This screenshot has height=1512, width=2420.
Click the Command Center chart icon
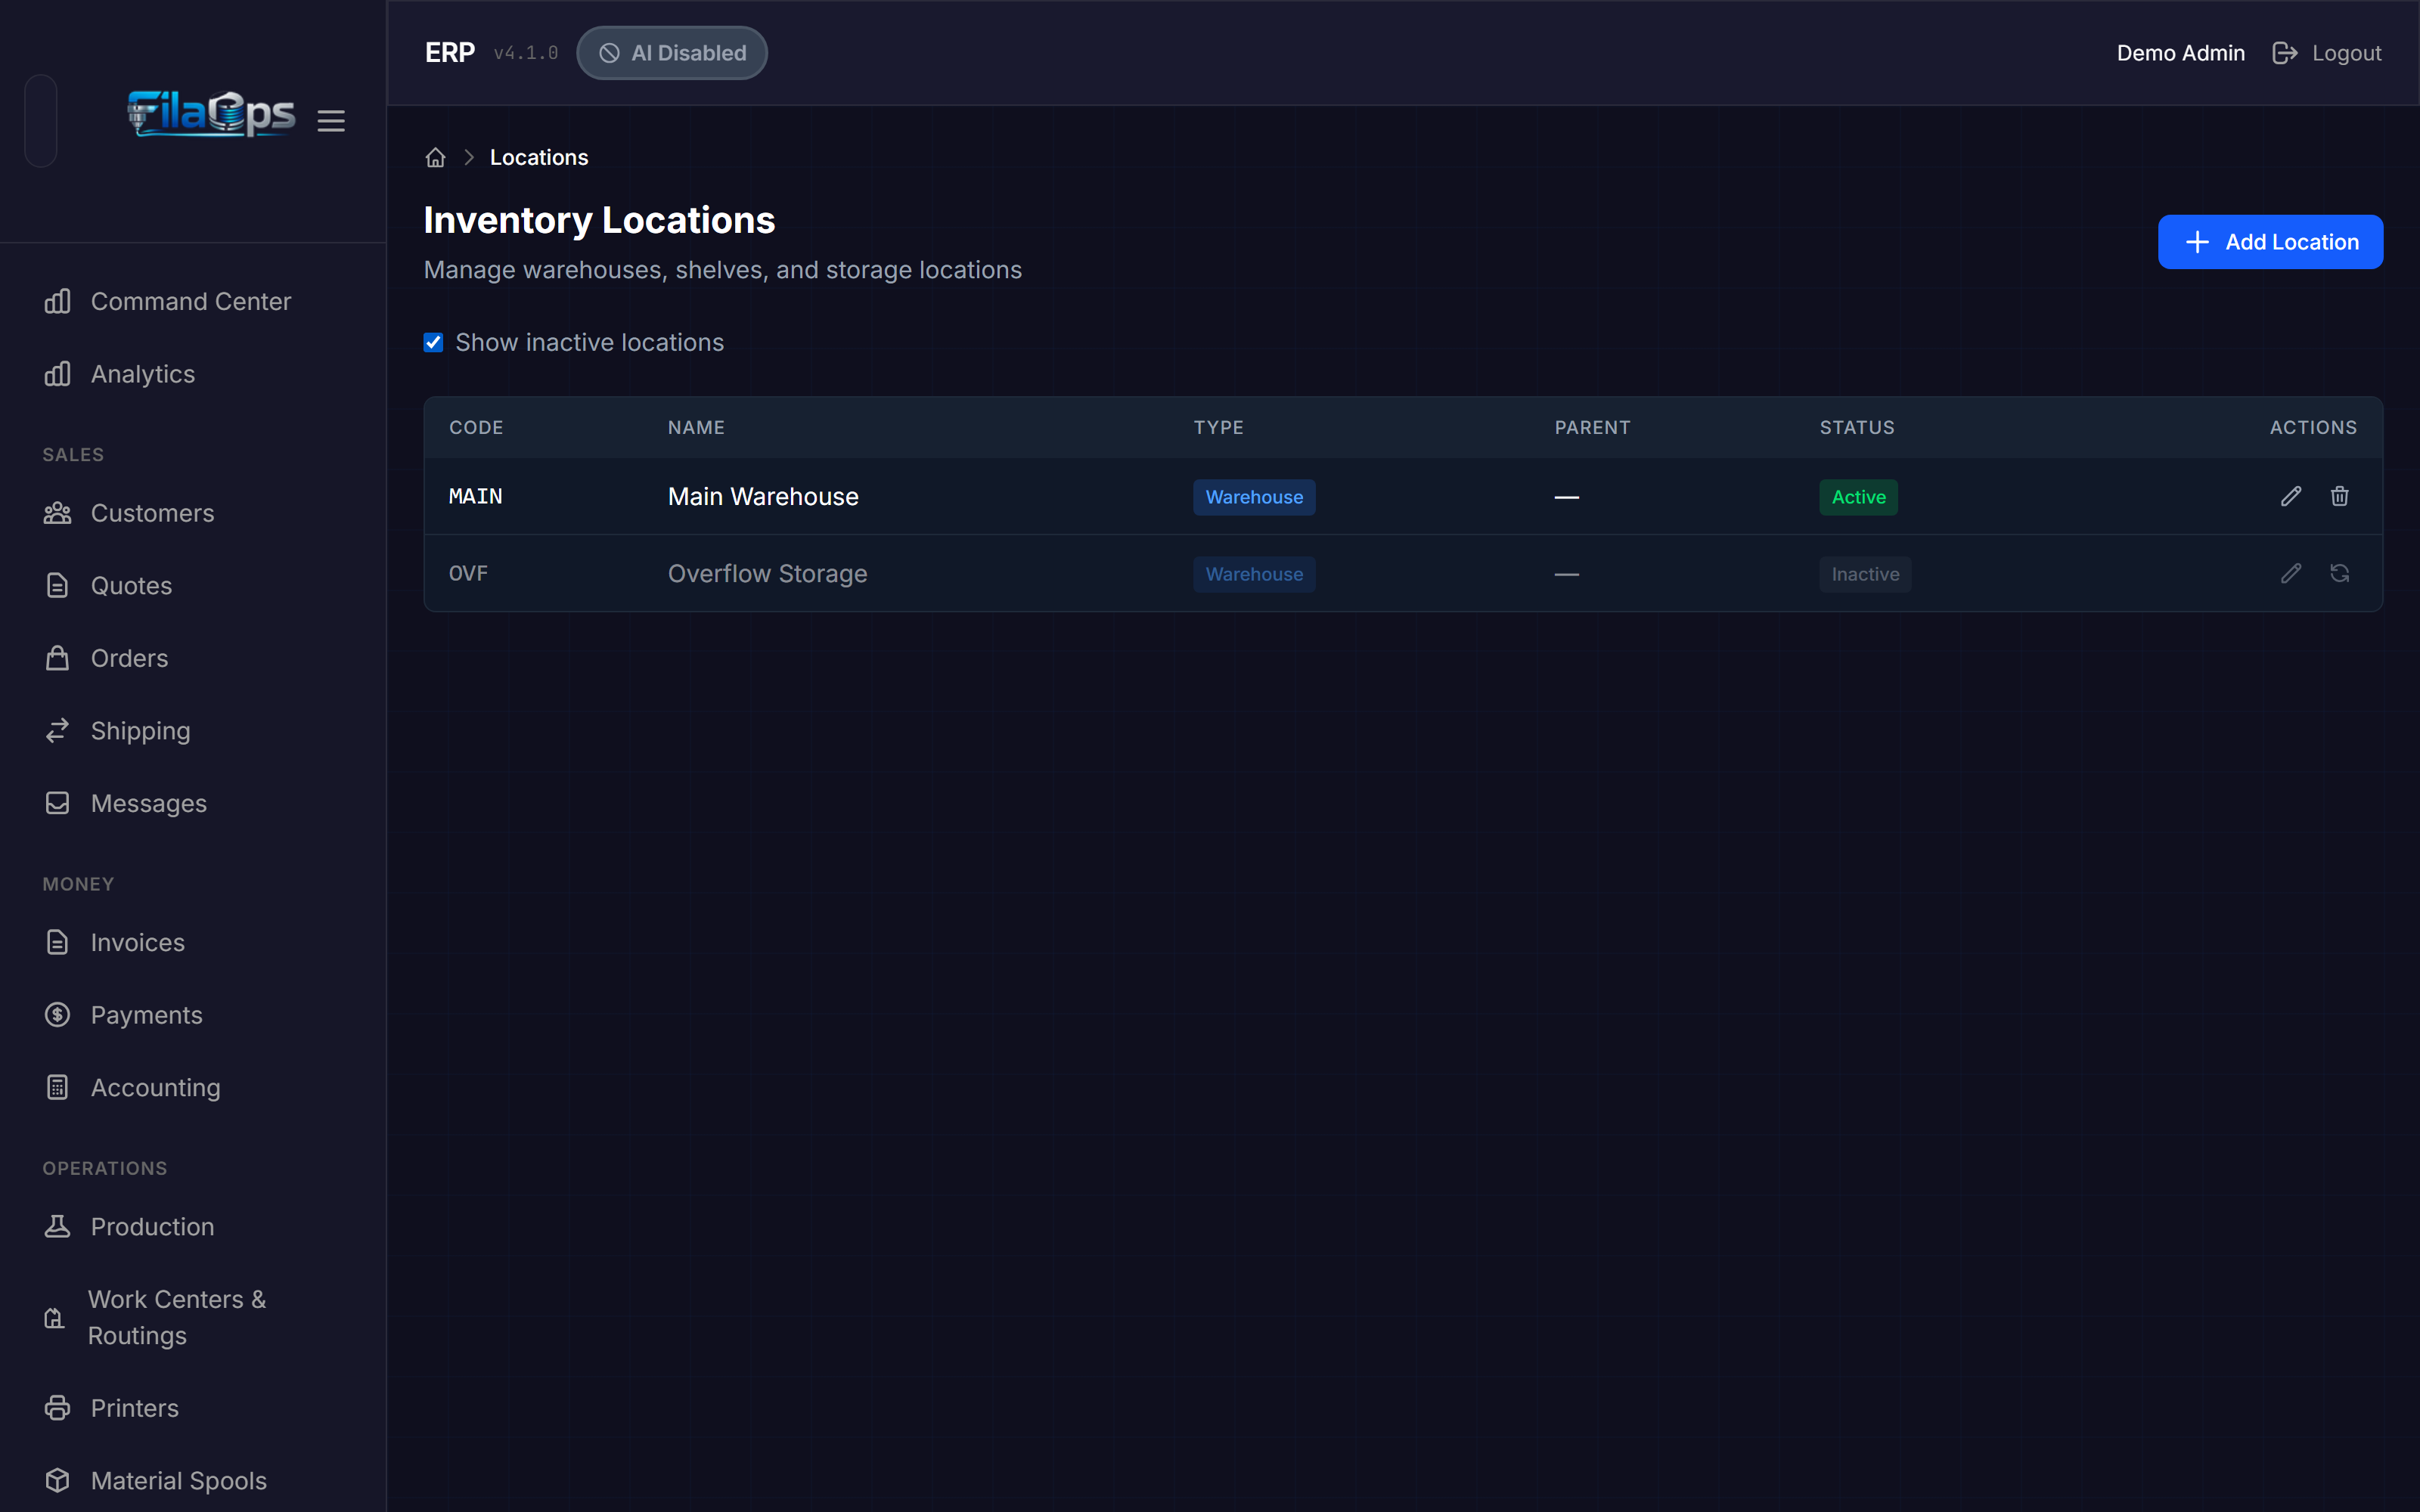click(x=58, y=301)
